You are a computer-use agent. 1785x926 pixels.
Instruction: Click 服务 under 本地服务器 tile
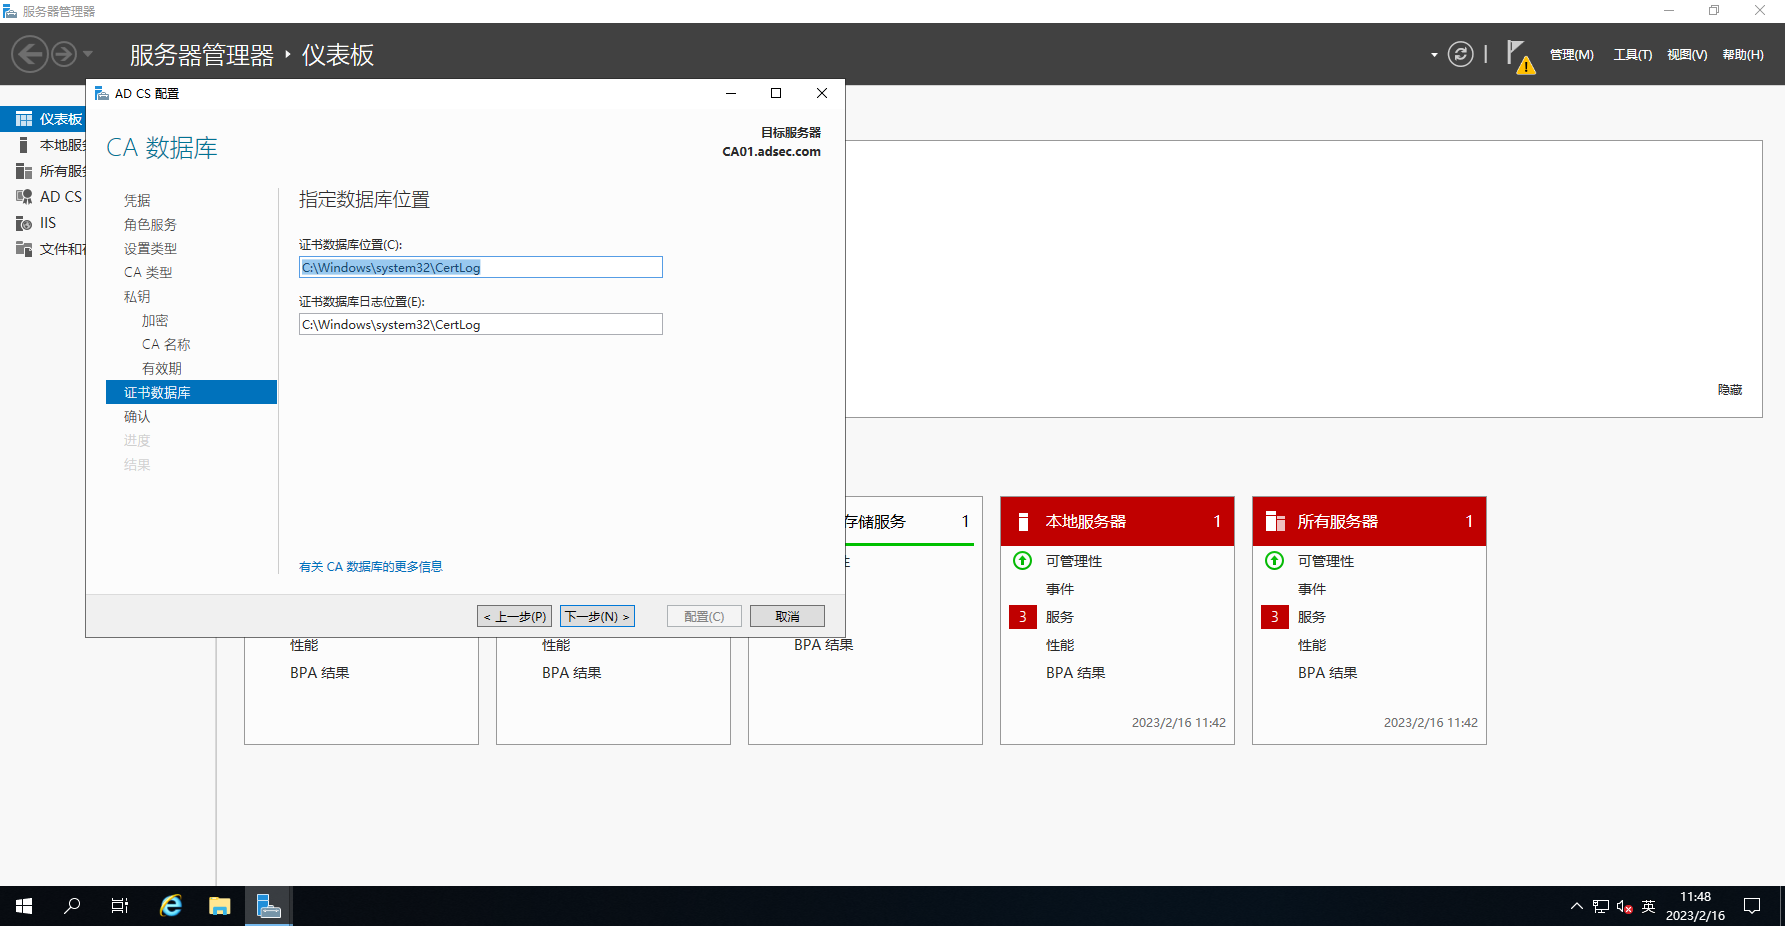click(1059, 617)
